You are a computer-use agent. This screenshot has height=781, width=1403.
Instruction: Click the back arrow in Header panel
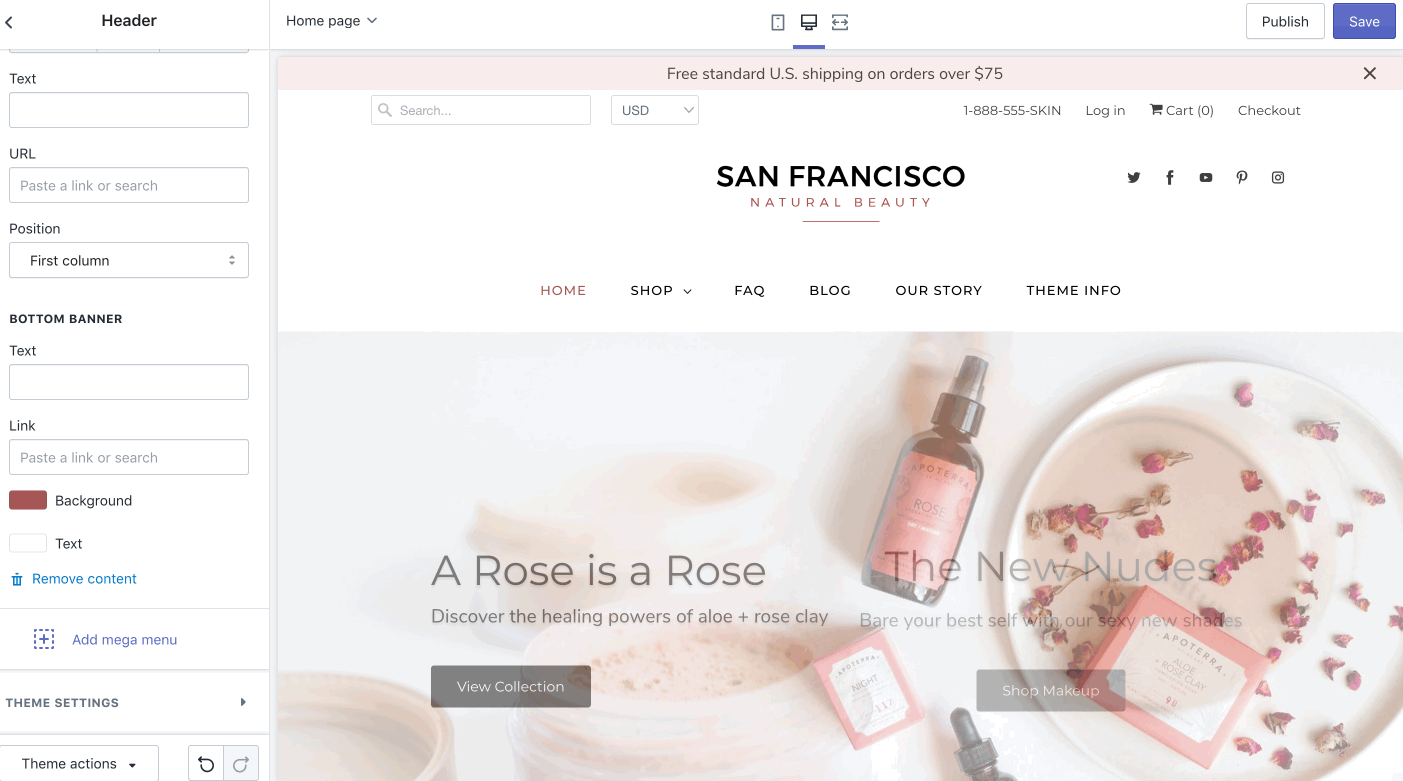[x=10, y=21]
